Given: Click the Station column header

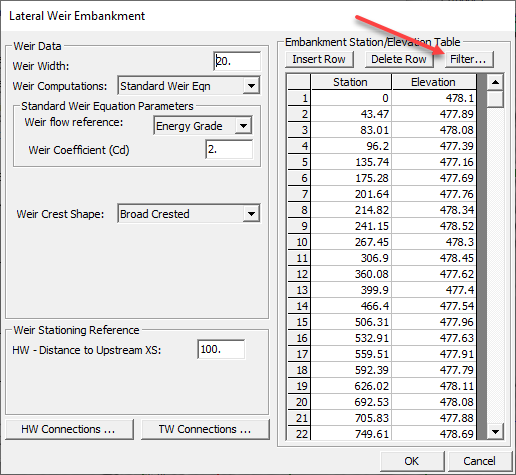Looking at the screenshot, I should [351, 82].
